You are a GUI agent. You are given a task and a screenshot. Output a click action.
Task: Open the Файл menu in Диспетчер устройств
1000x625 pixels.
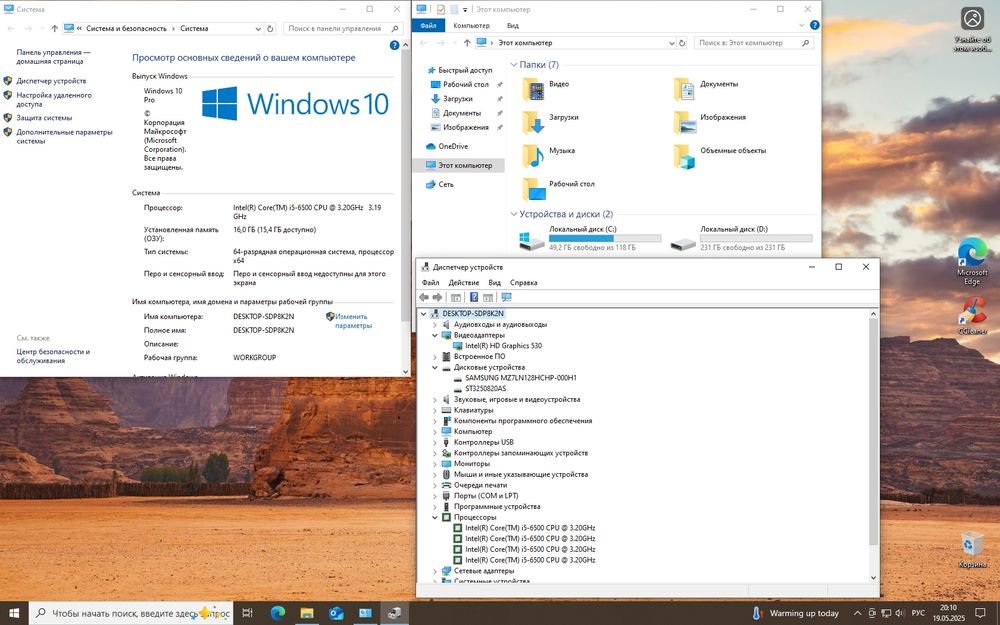click(430, 283)
